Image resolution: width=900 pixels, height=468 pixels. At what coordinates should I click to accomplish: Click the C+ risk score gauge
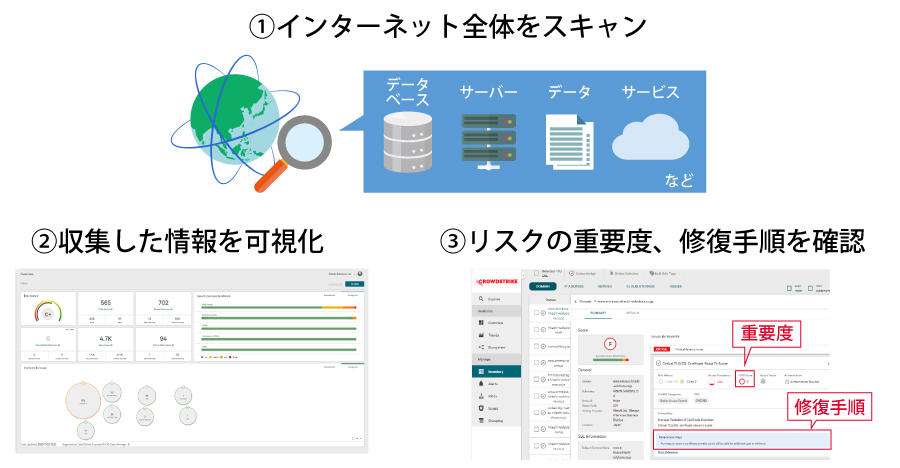[x=46, y=311]
